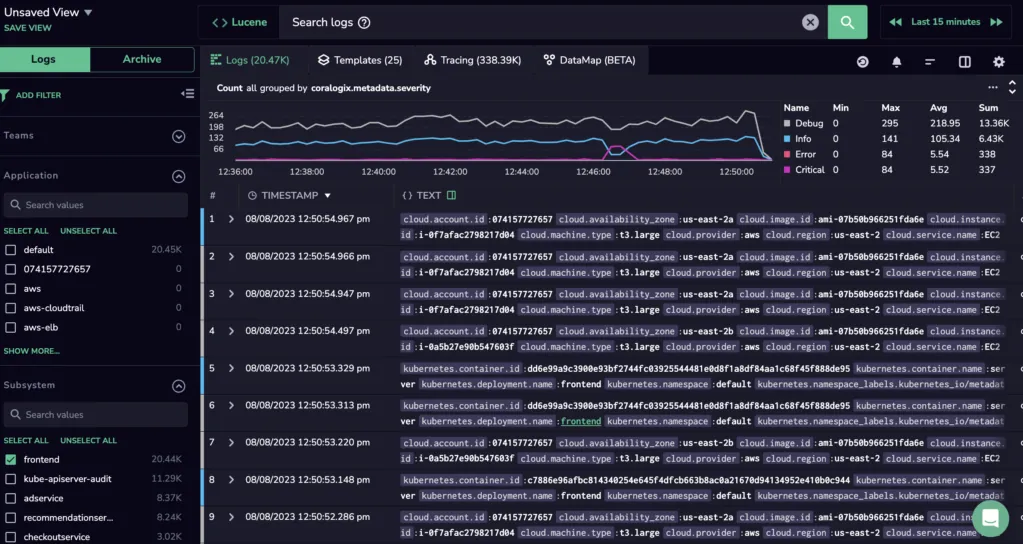The height and width of the screenshot is (544, 1023).
Task: Expand log row number 5
Action: [x=231, y=369]
